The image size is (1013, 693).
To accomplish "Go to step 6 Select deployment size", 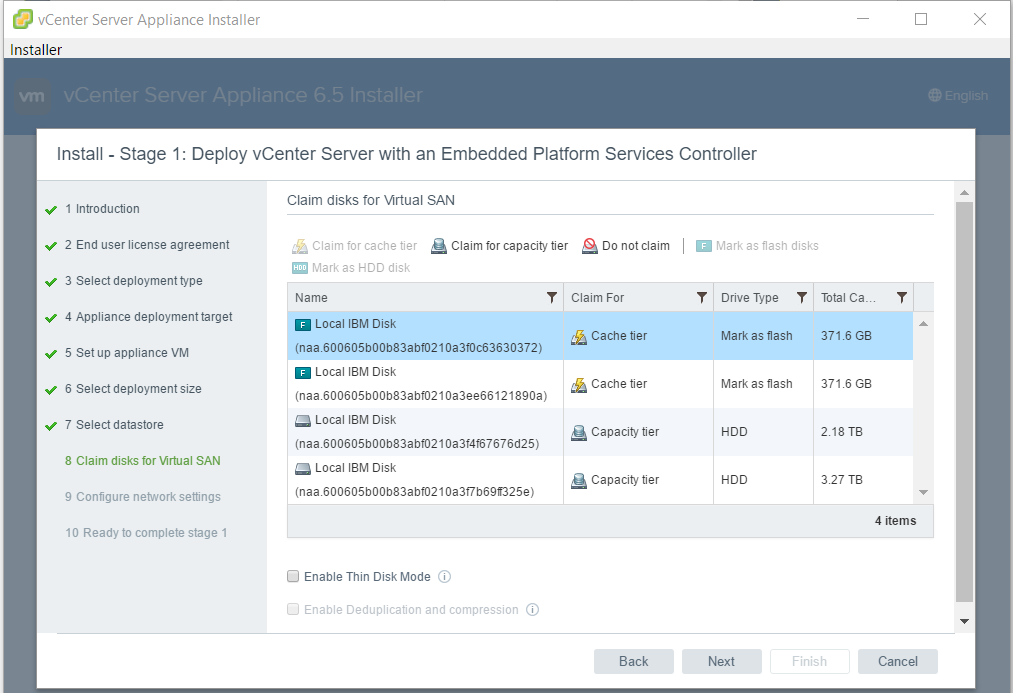I will point(133,389).
